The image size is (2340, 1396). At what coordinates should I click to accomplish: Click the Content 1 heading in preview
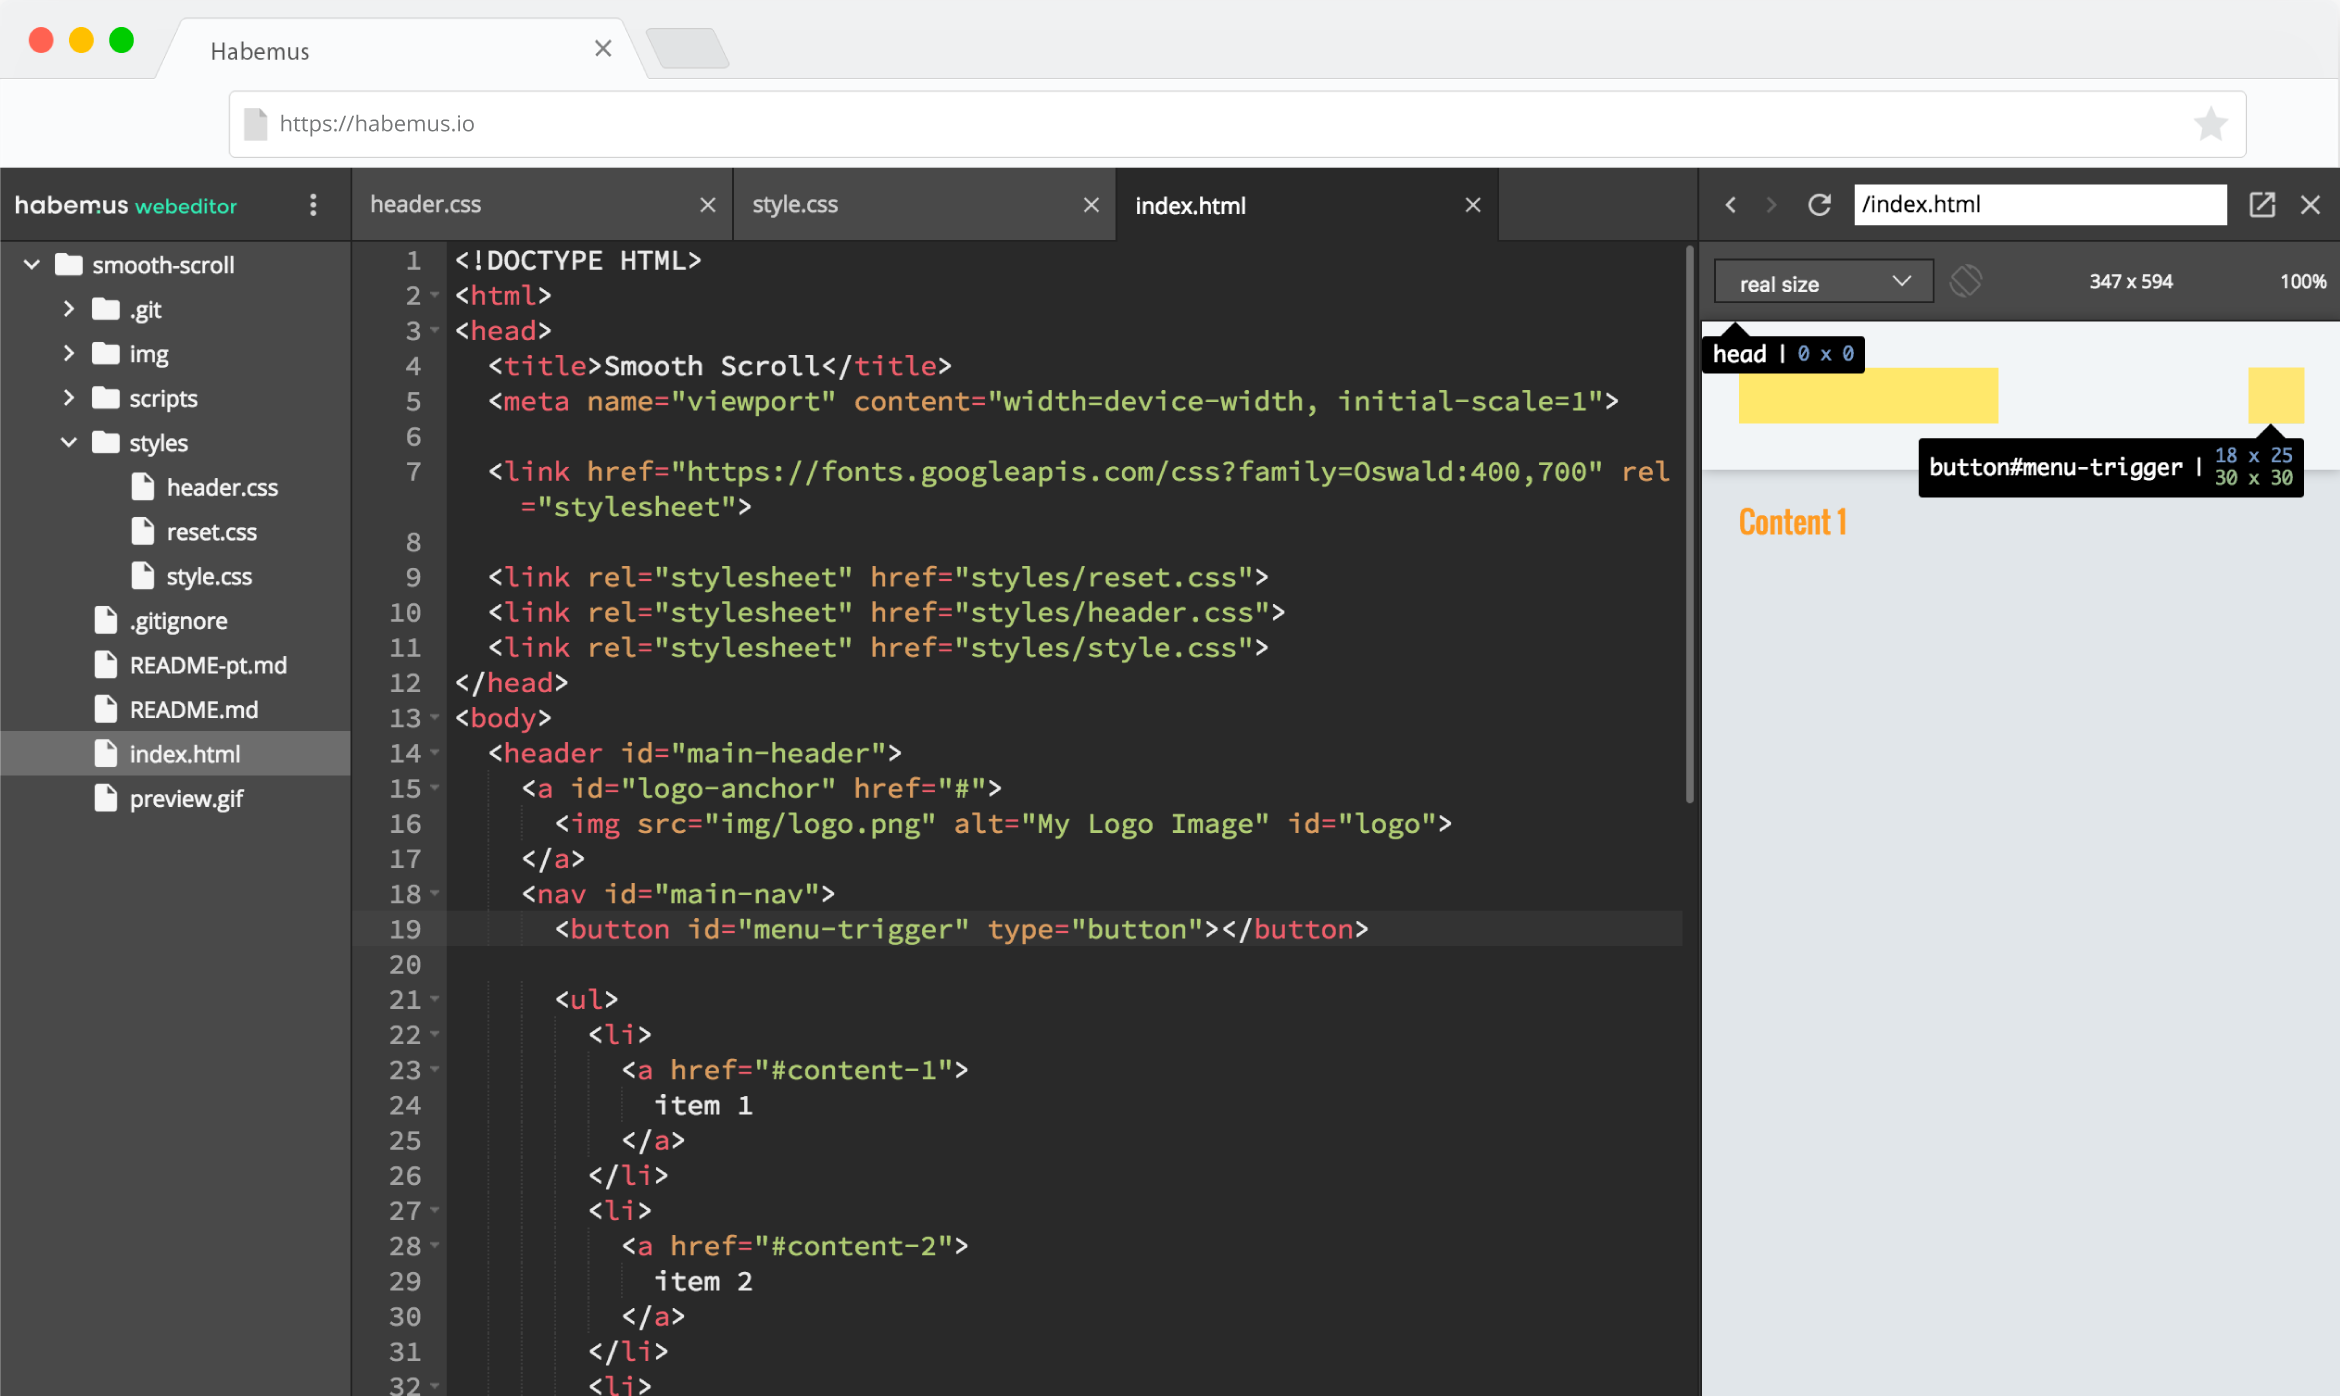click(1792, 522)
